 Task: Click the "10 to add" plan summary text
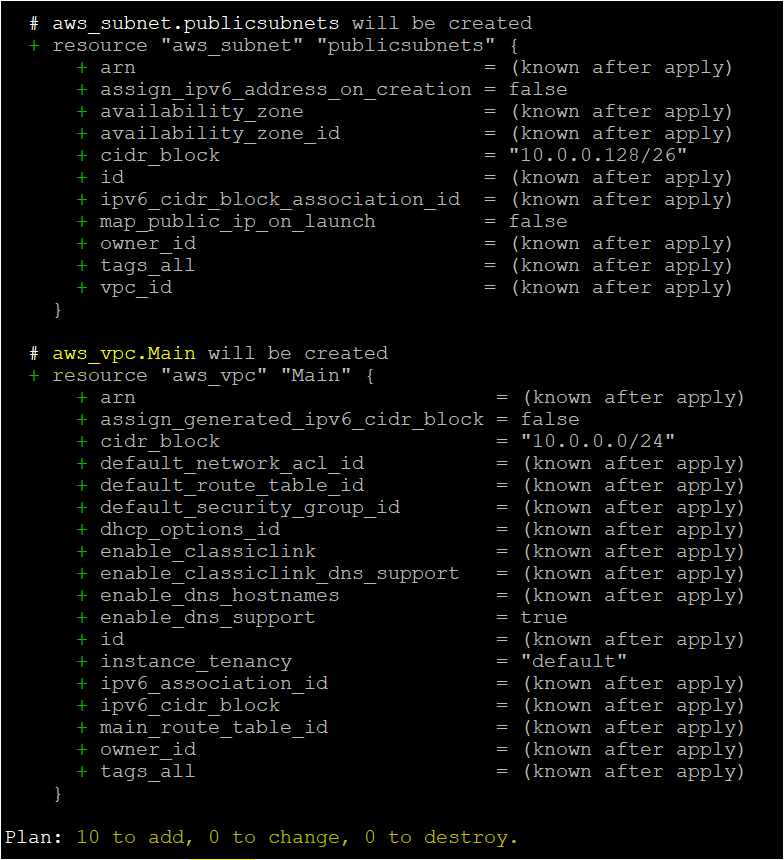pos(135,838)
